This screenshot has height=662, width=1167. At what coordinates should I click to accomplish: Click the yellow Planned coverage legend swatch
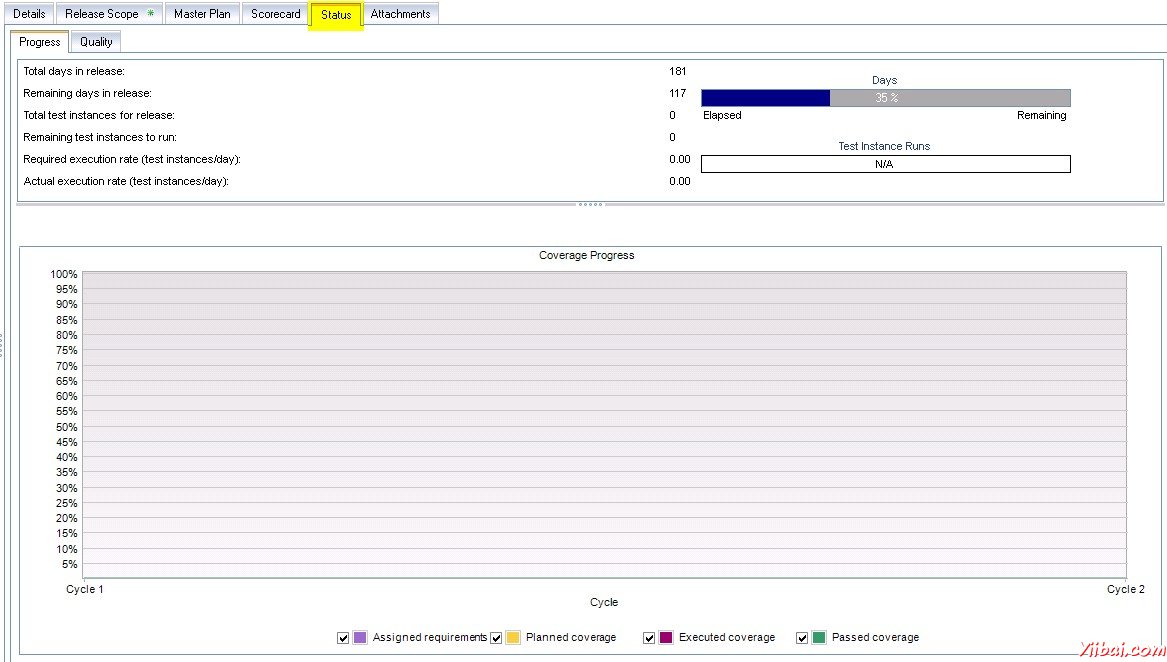[513, 638]
